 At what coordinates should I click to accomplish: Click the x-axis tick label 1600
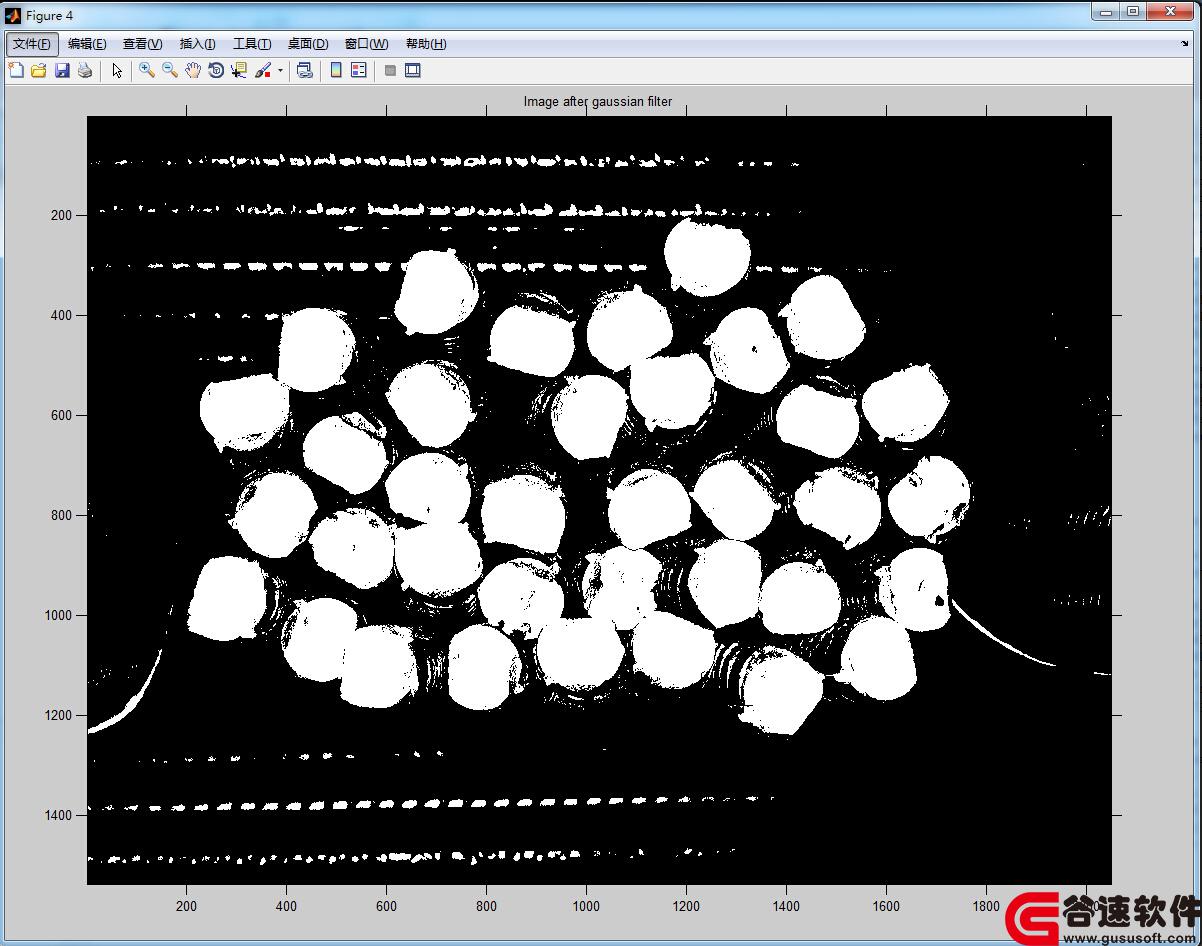(886, 906)
